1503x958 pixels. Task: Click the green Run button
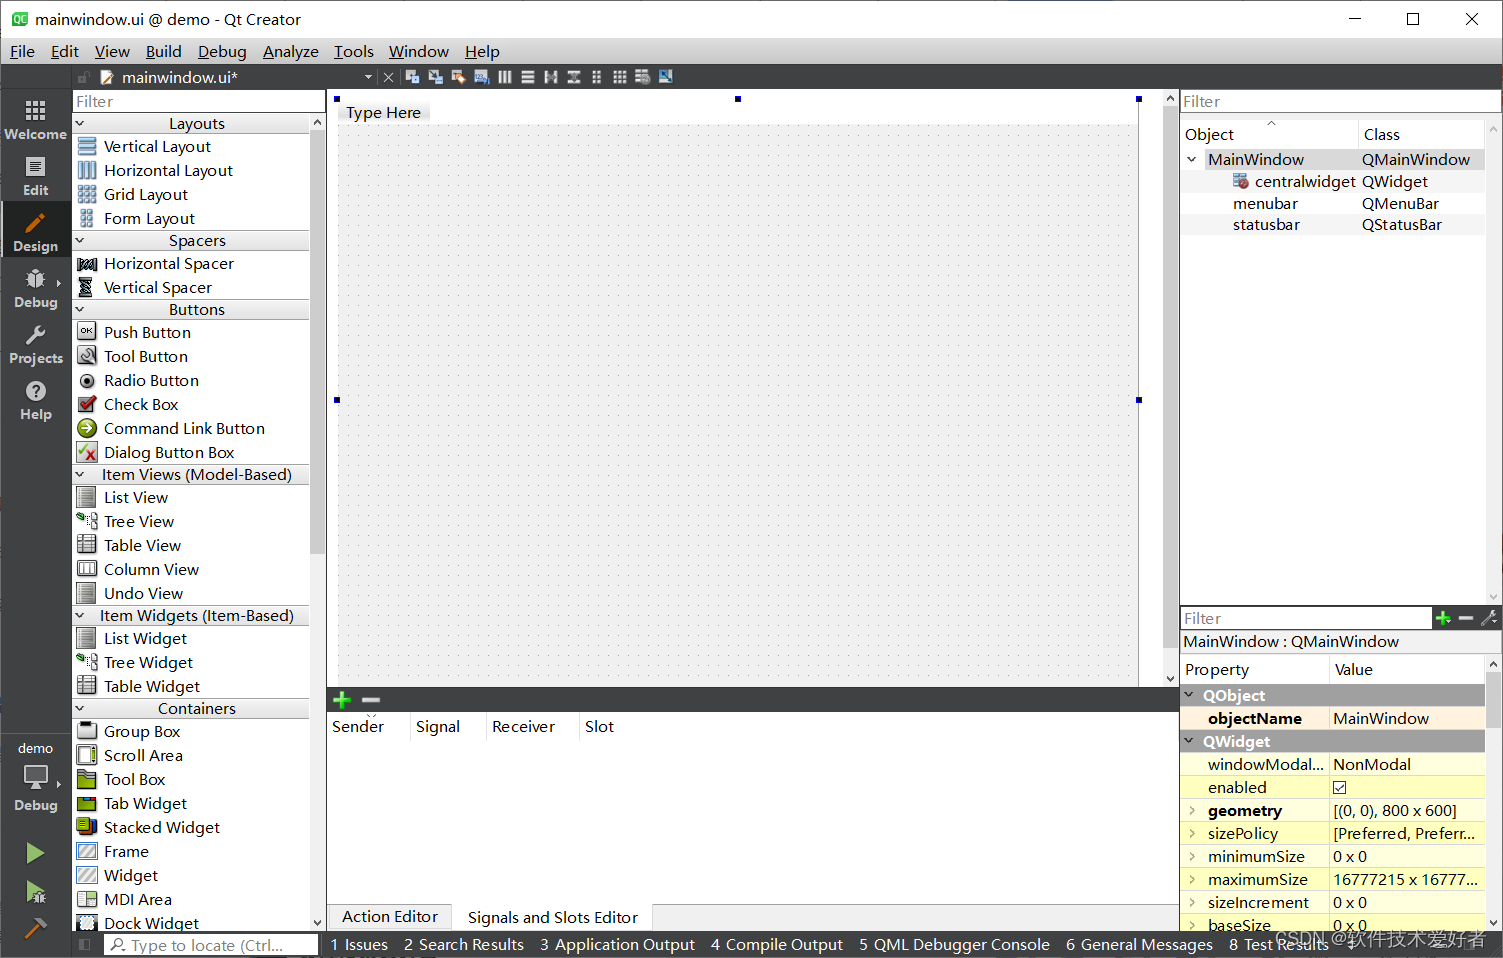pyautogui.click(x=35, y=852)
